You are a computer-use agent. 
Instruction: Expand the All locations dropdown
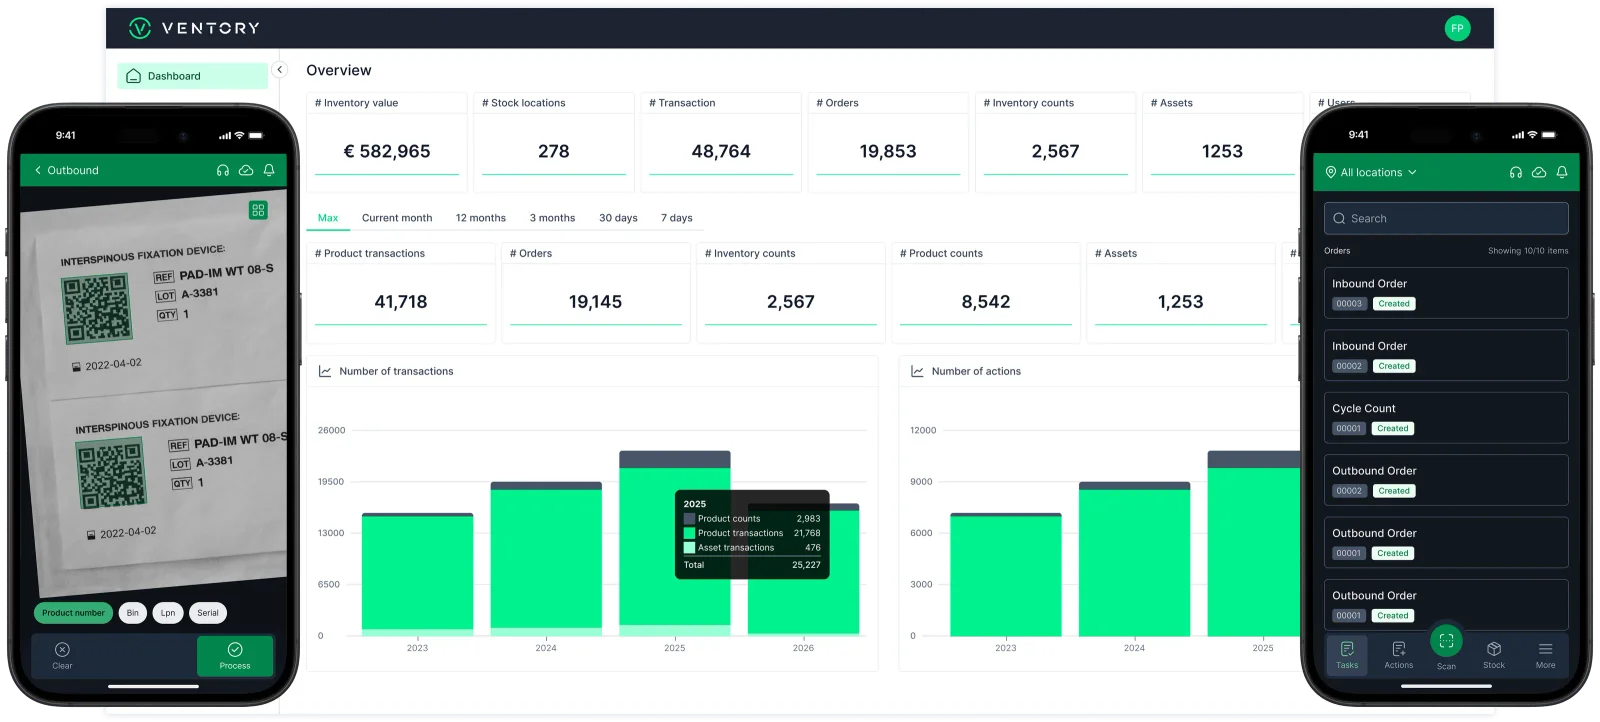pos(1371,172)
